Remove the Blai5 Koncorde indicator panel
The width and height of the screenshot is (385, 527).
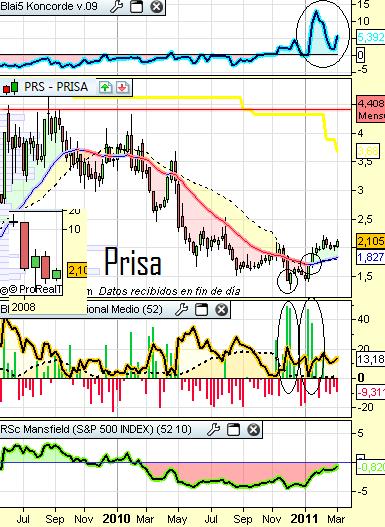click(x=156, y=6)
